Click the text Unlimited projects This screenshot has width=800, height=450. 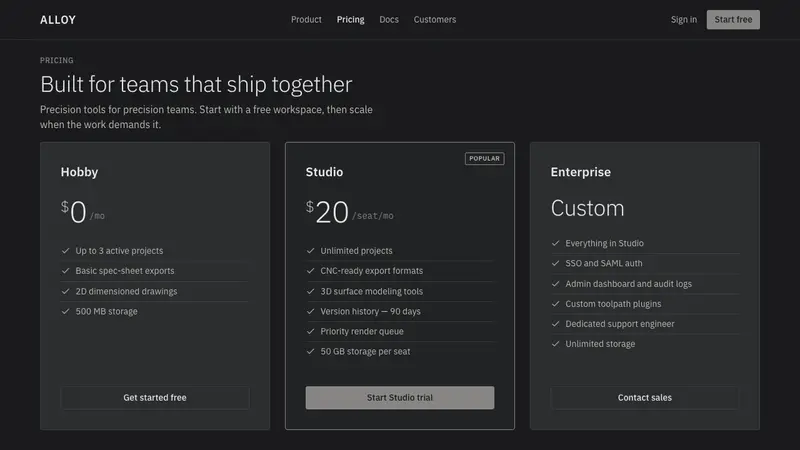(x=357, y=251)
